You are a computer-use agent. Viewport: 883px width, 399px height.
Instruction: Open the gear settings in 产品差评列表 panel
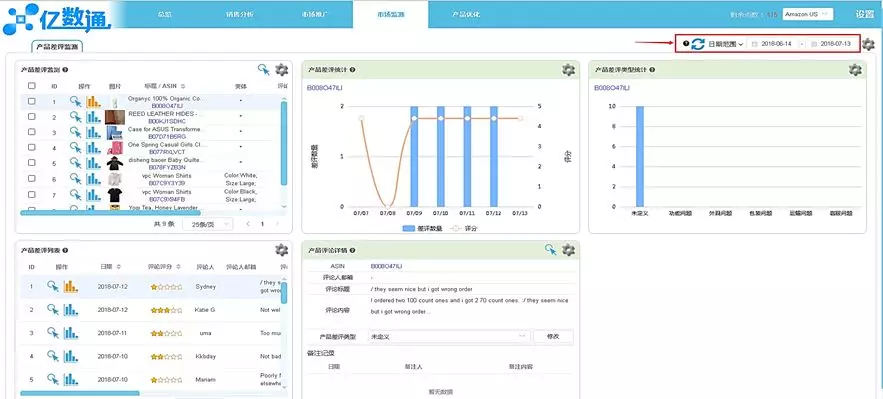coord(281,250)
